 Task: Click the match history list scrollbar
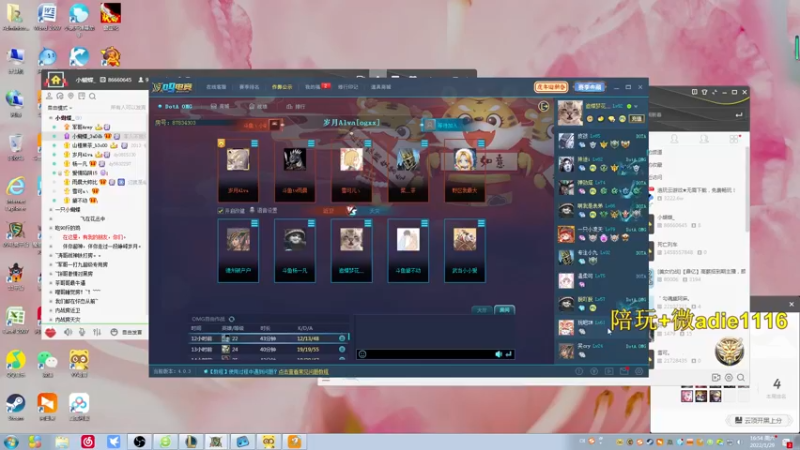pos(348,337)
